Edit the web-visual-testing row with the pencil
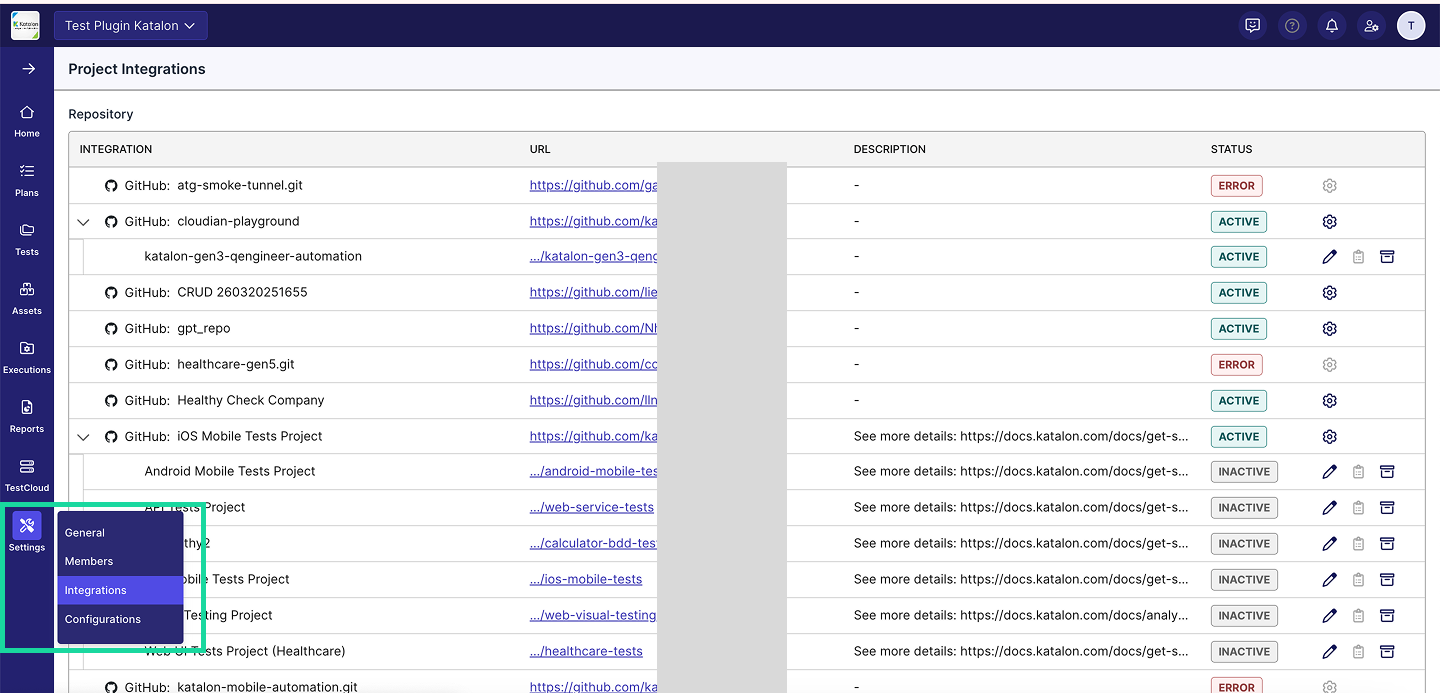 click(1329, 616)
